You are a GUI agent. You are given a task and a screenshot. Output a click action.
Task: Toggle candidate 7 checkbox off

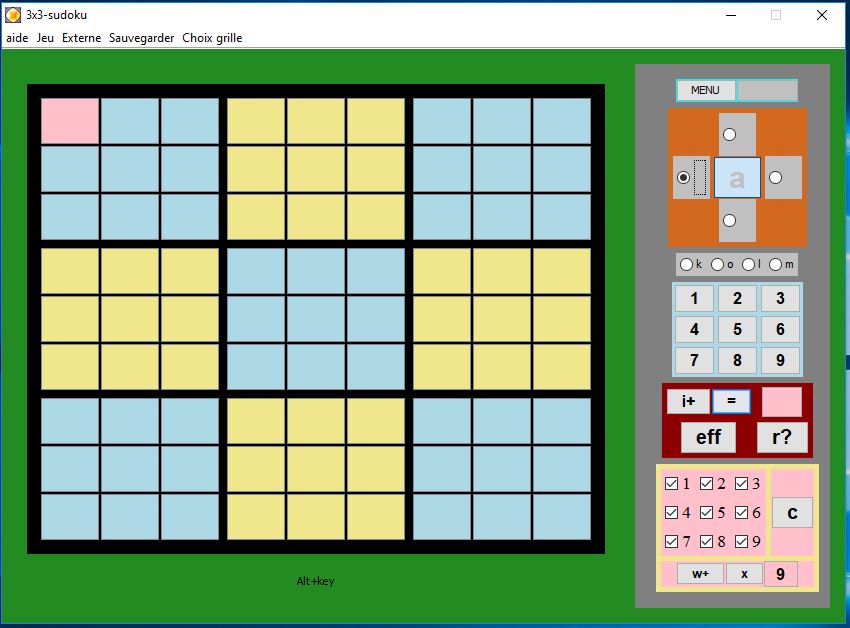pyautogui.click(x=670, y=541)
